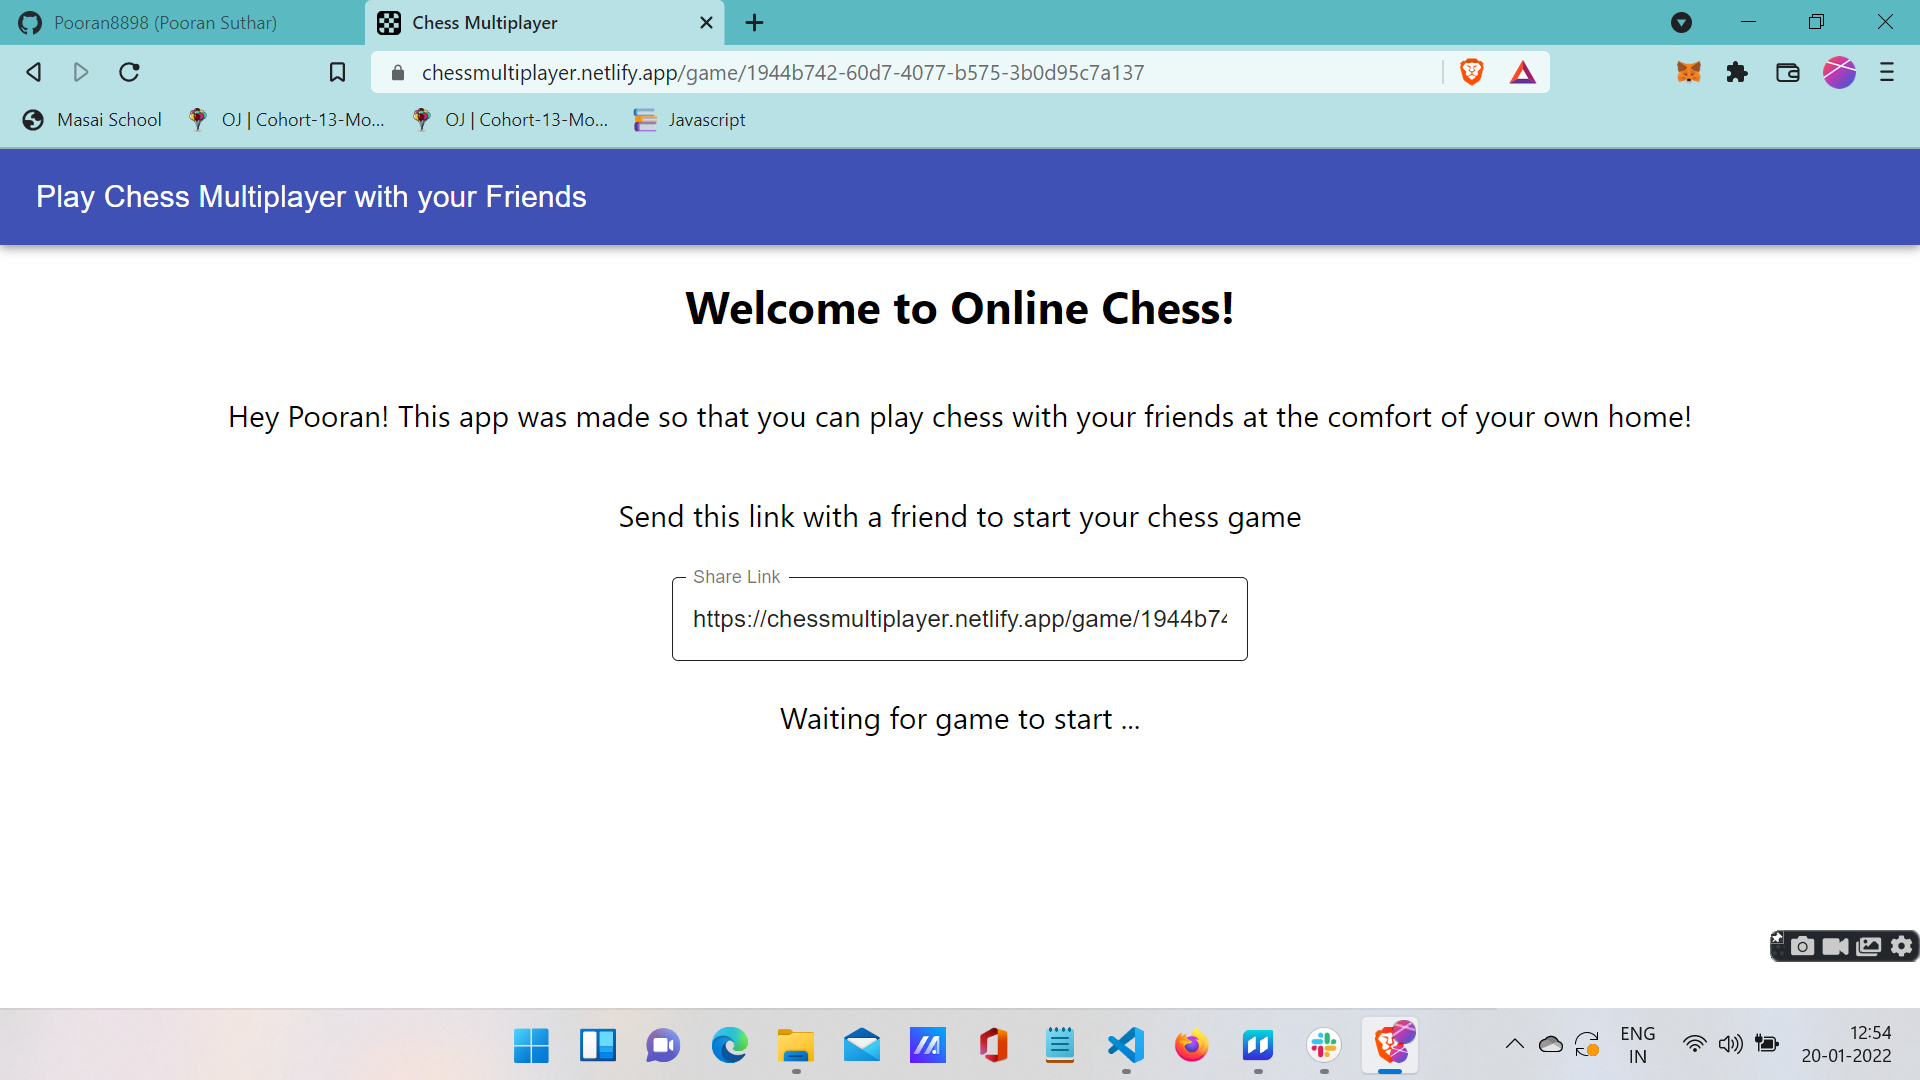Image resolution: width=1920 pixels, height=1080 pixels.
Task: Open the Brave Wallet icon
Action: (x=1787, y=72)
